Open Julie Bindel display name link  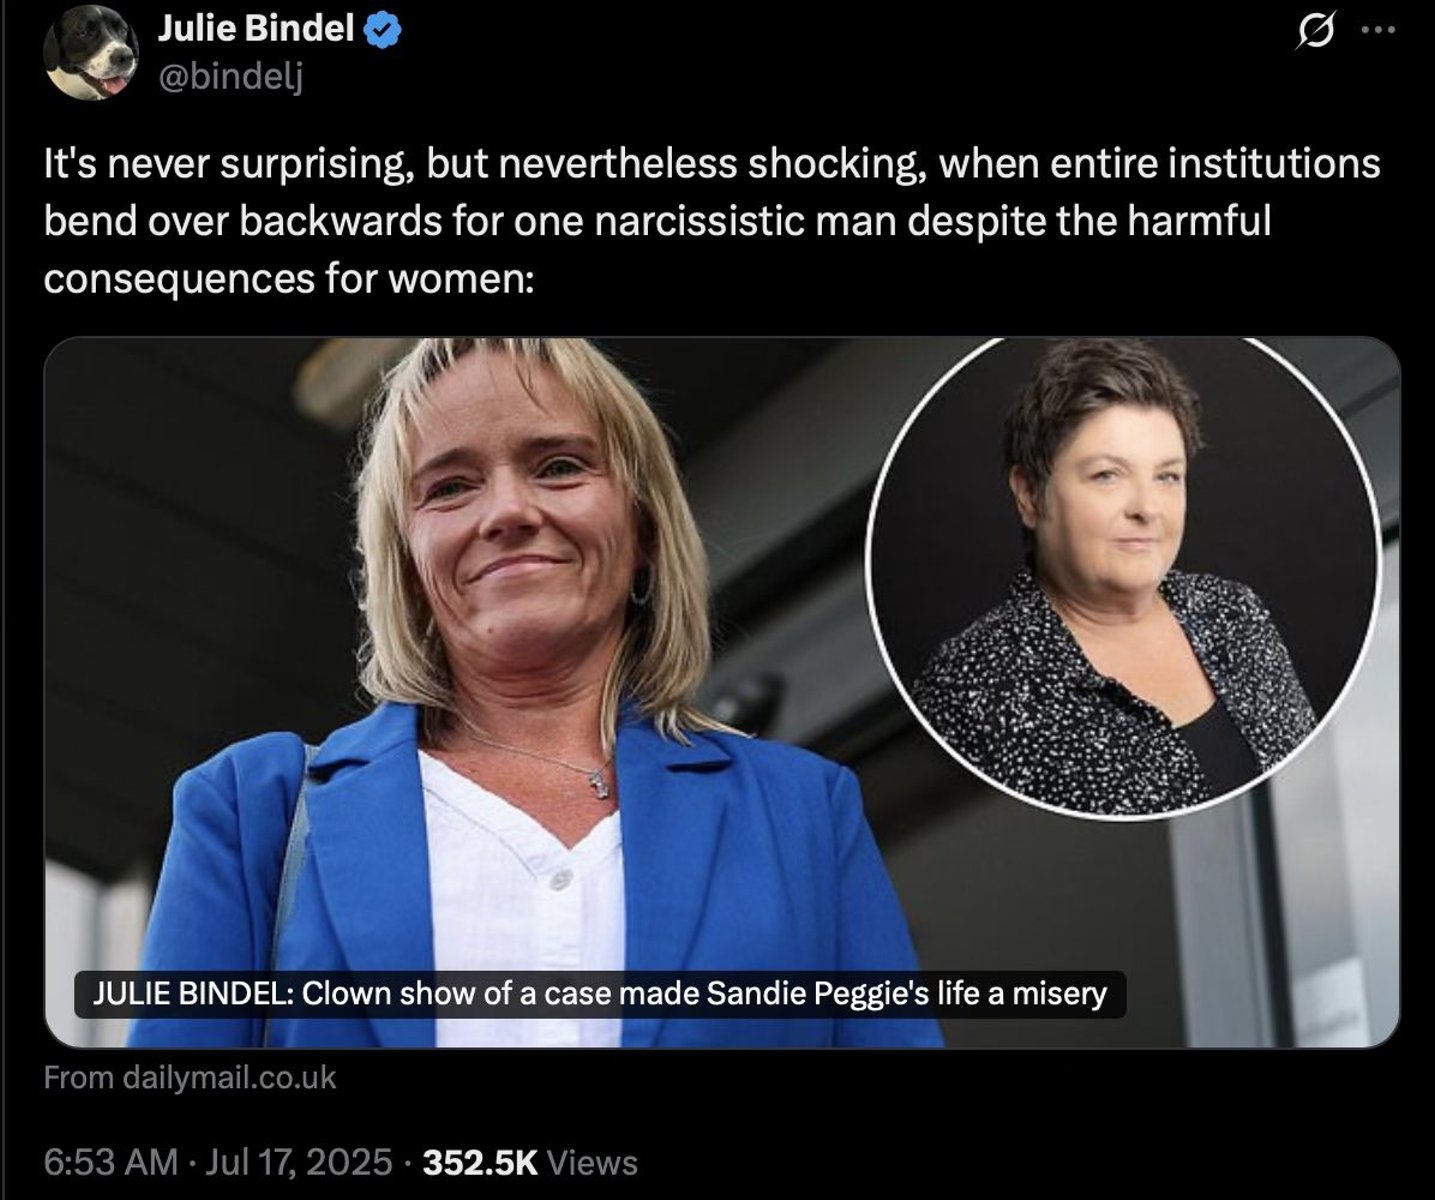pyautogui.click(x=257, y=30)
